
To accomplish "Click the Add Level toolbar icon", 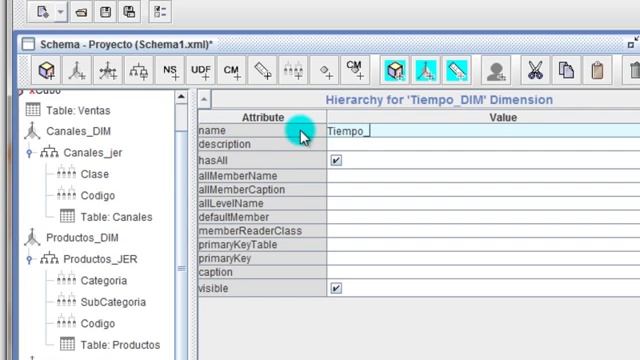I will click(293, 70).
